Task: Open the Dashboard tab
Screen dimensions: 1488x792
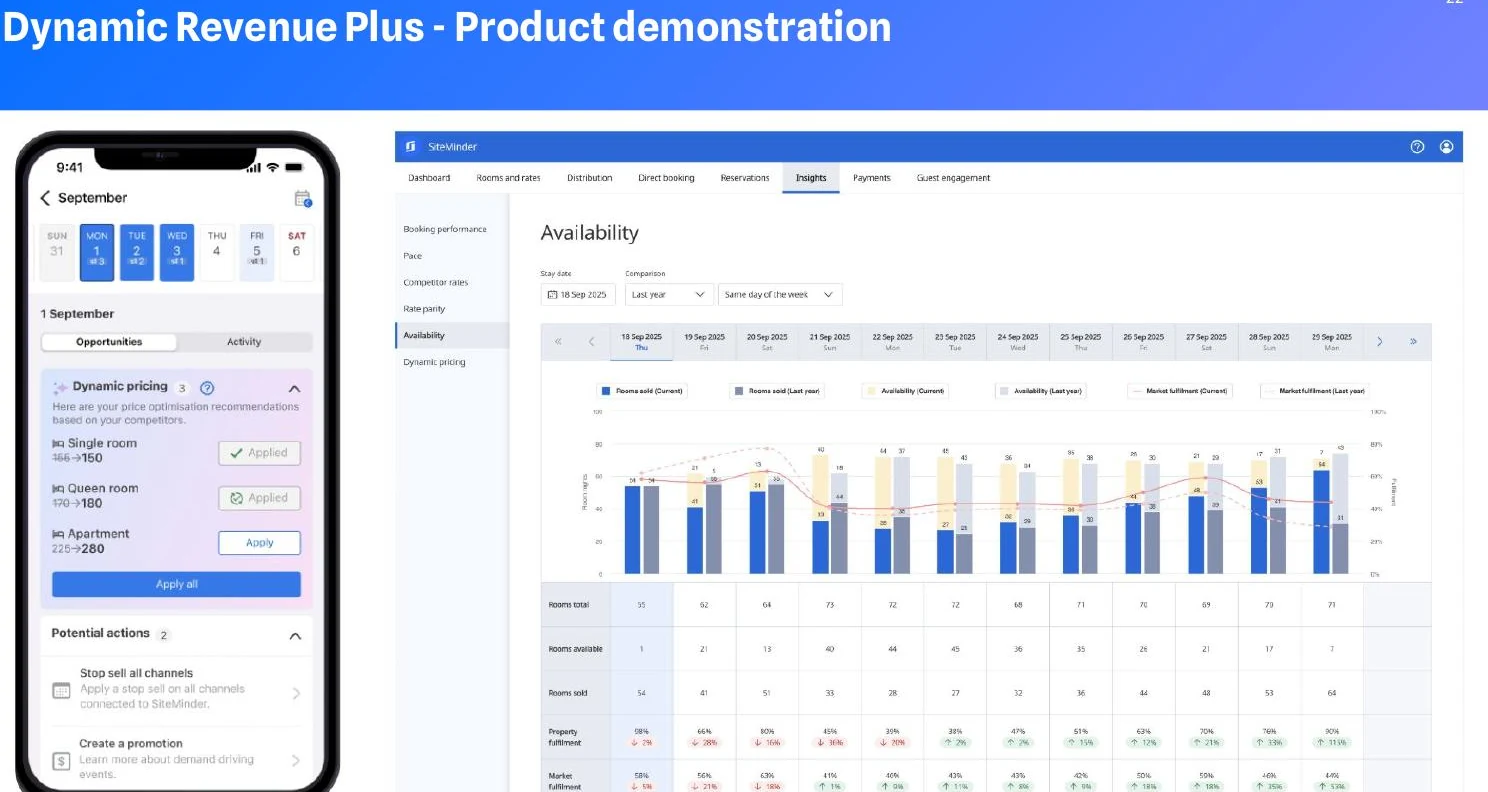Action: [x=429, y=178]
